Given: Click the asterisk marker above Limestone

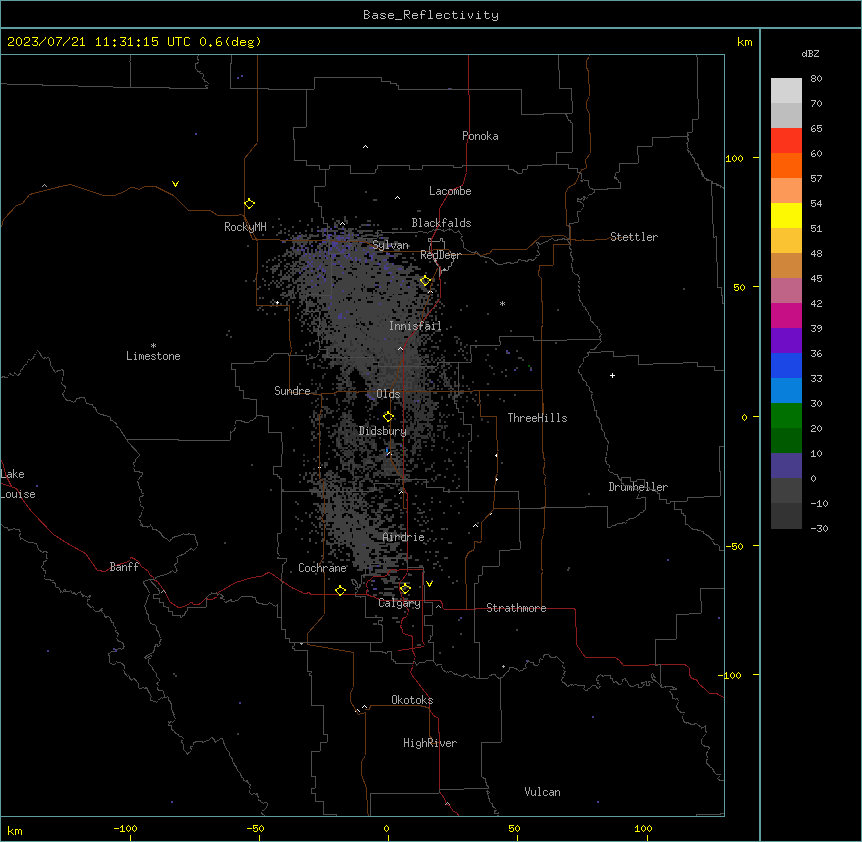Looking at the screenshot, I should (x=153, y=346).
